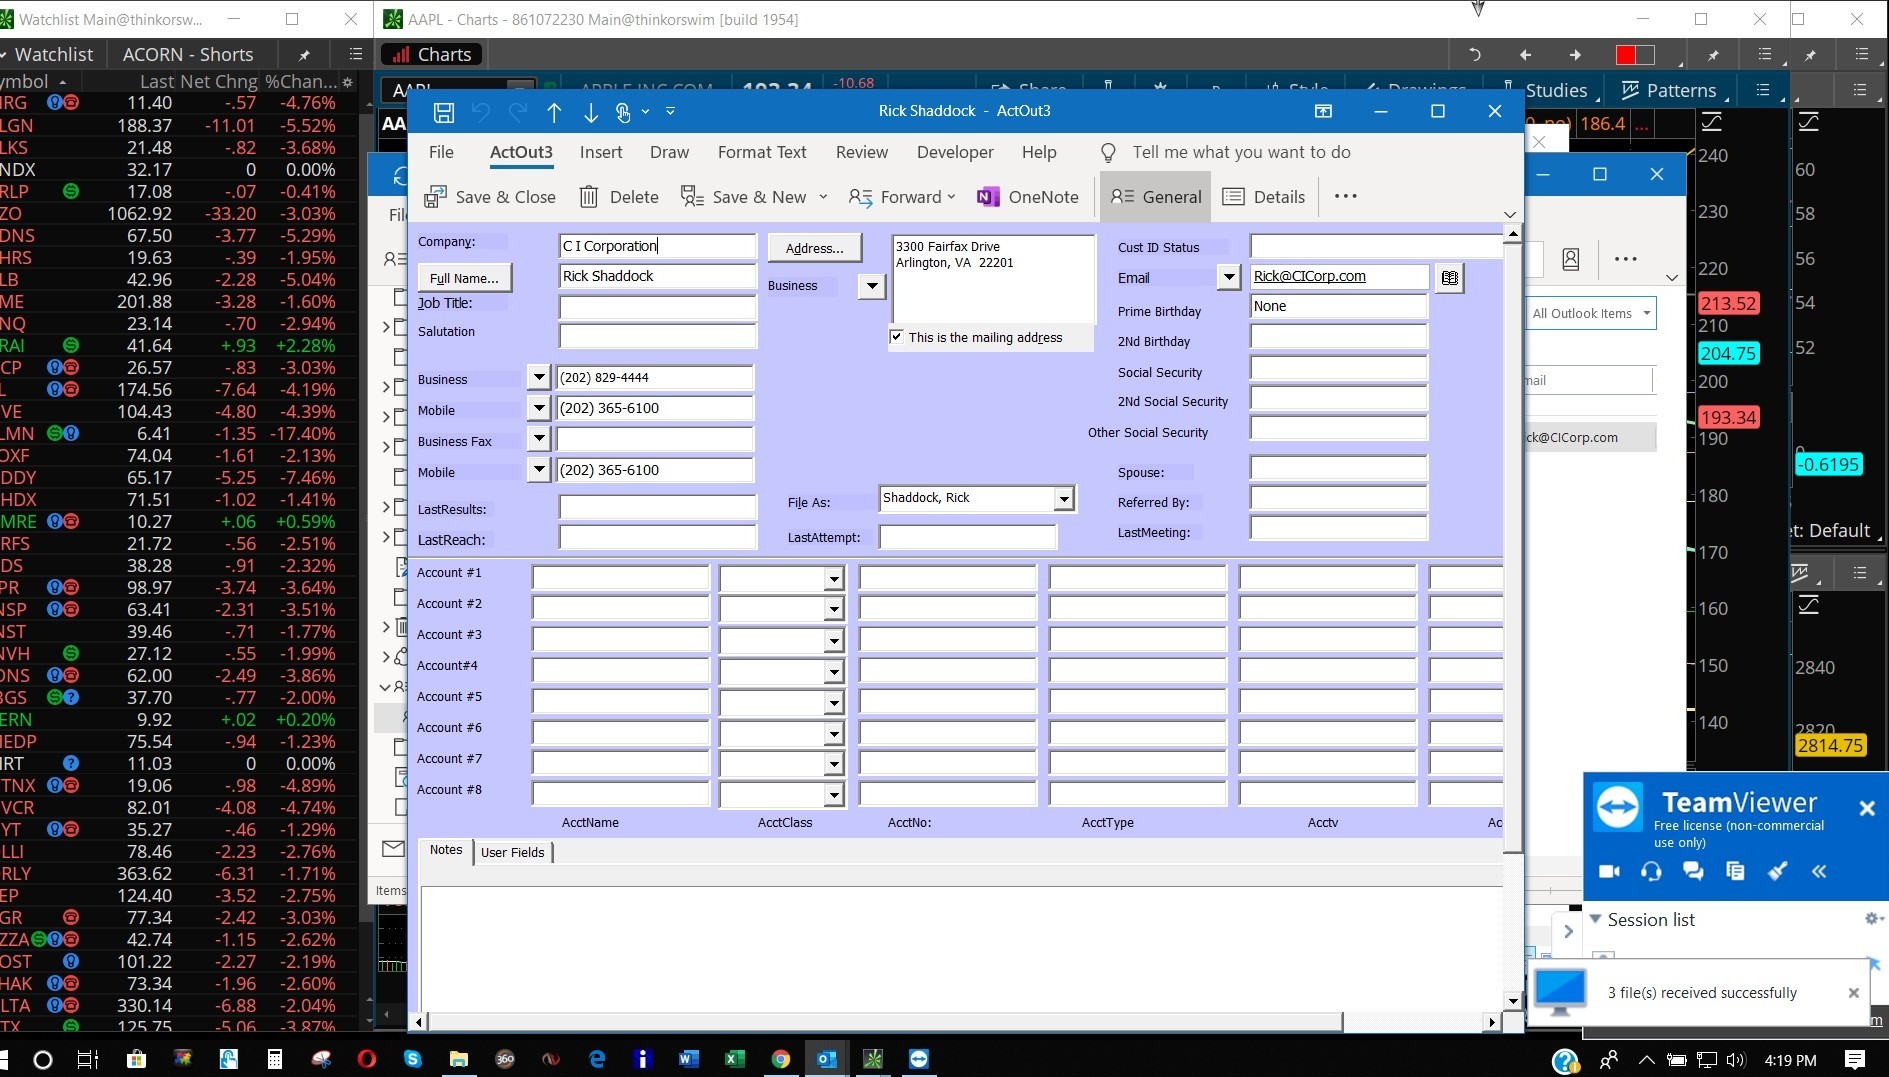Go to the previous item with the up arrow

[x=554, y=112]
